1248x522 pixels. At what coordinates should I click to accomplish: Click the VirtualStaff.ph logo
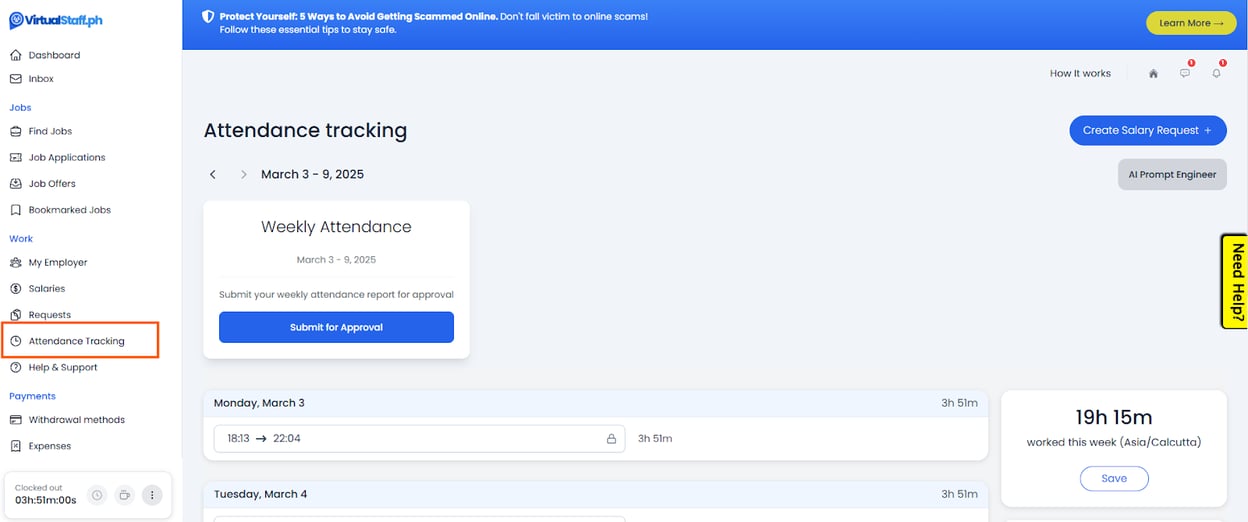click(x=56, y=21)
